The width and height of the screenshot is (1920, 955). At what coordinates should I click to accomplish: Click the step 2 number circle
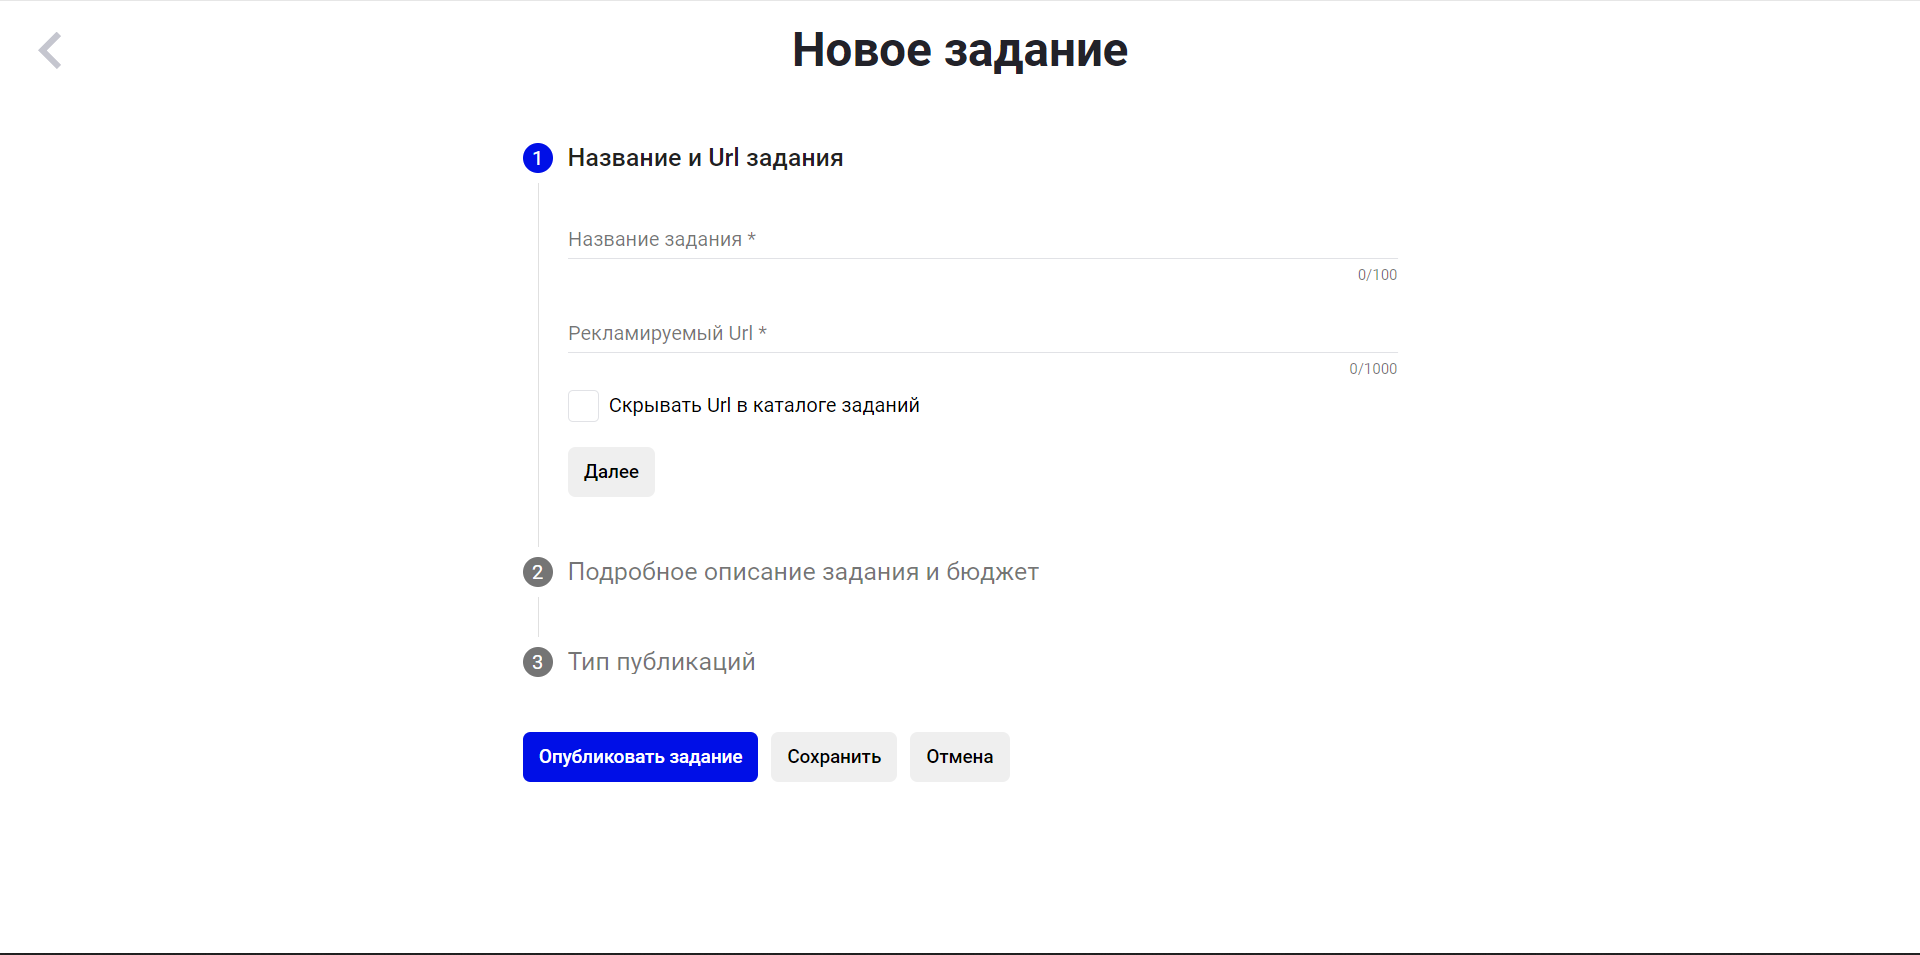tap(538, 572)
